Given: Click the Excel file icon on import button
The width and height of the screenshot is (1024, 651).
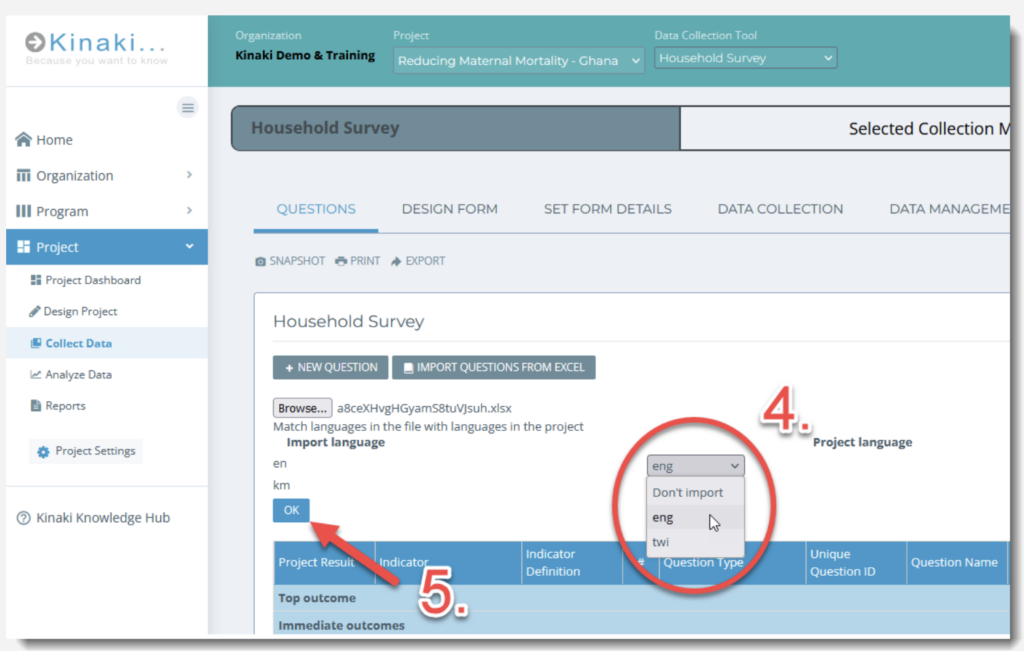Looking at the screenshot, I should tap(408, 368).
